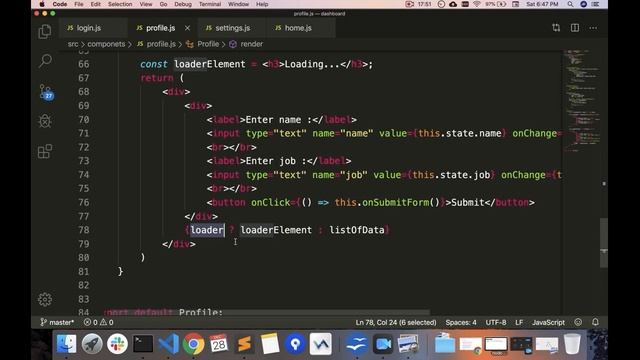Open the File menu
Screen dimensions: 640x360
(79, 4)
